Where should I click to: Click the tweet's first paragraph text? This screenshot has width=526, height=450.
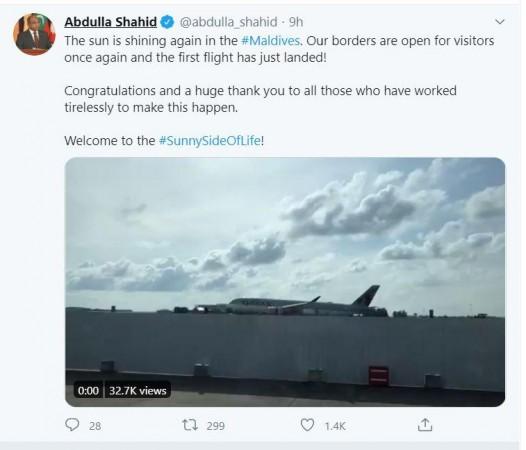click(x=279, y=49)
